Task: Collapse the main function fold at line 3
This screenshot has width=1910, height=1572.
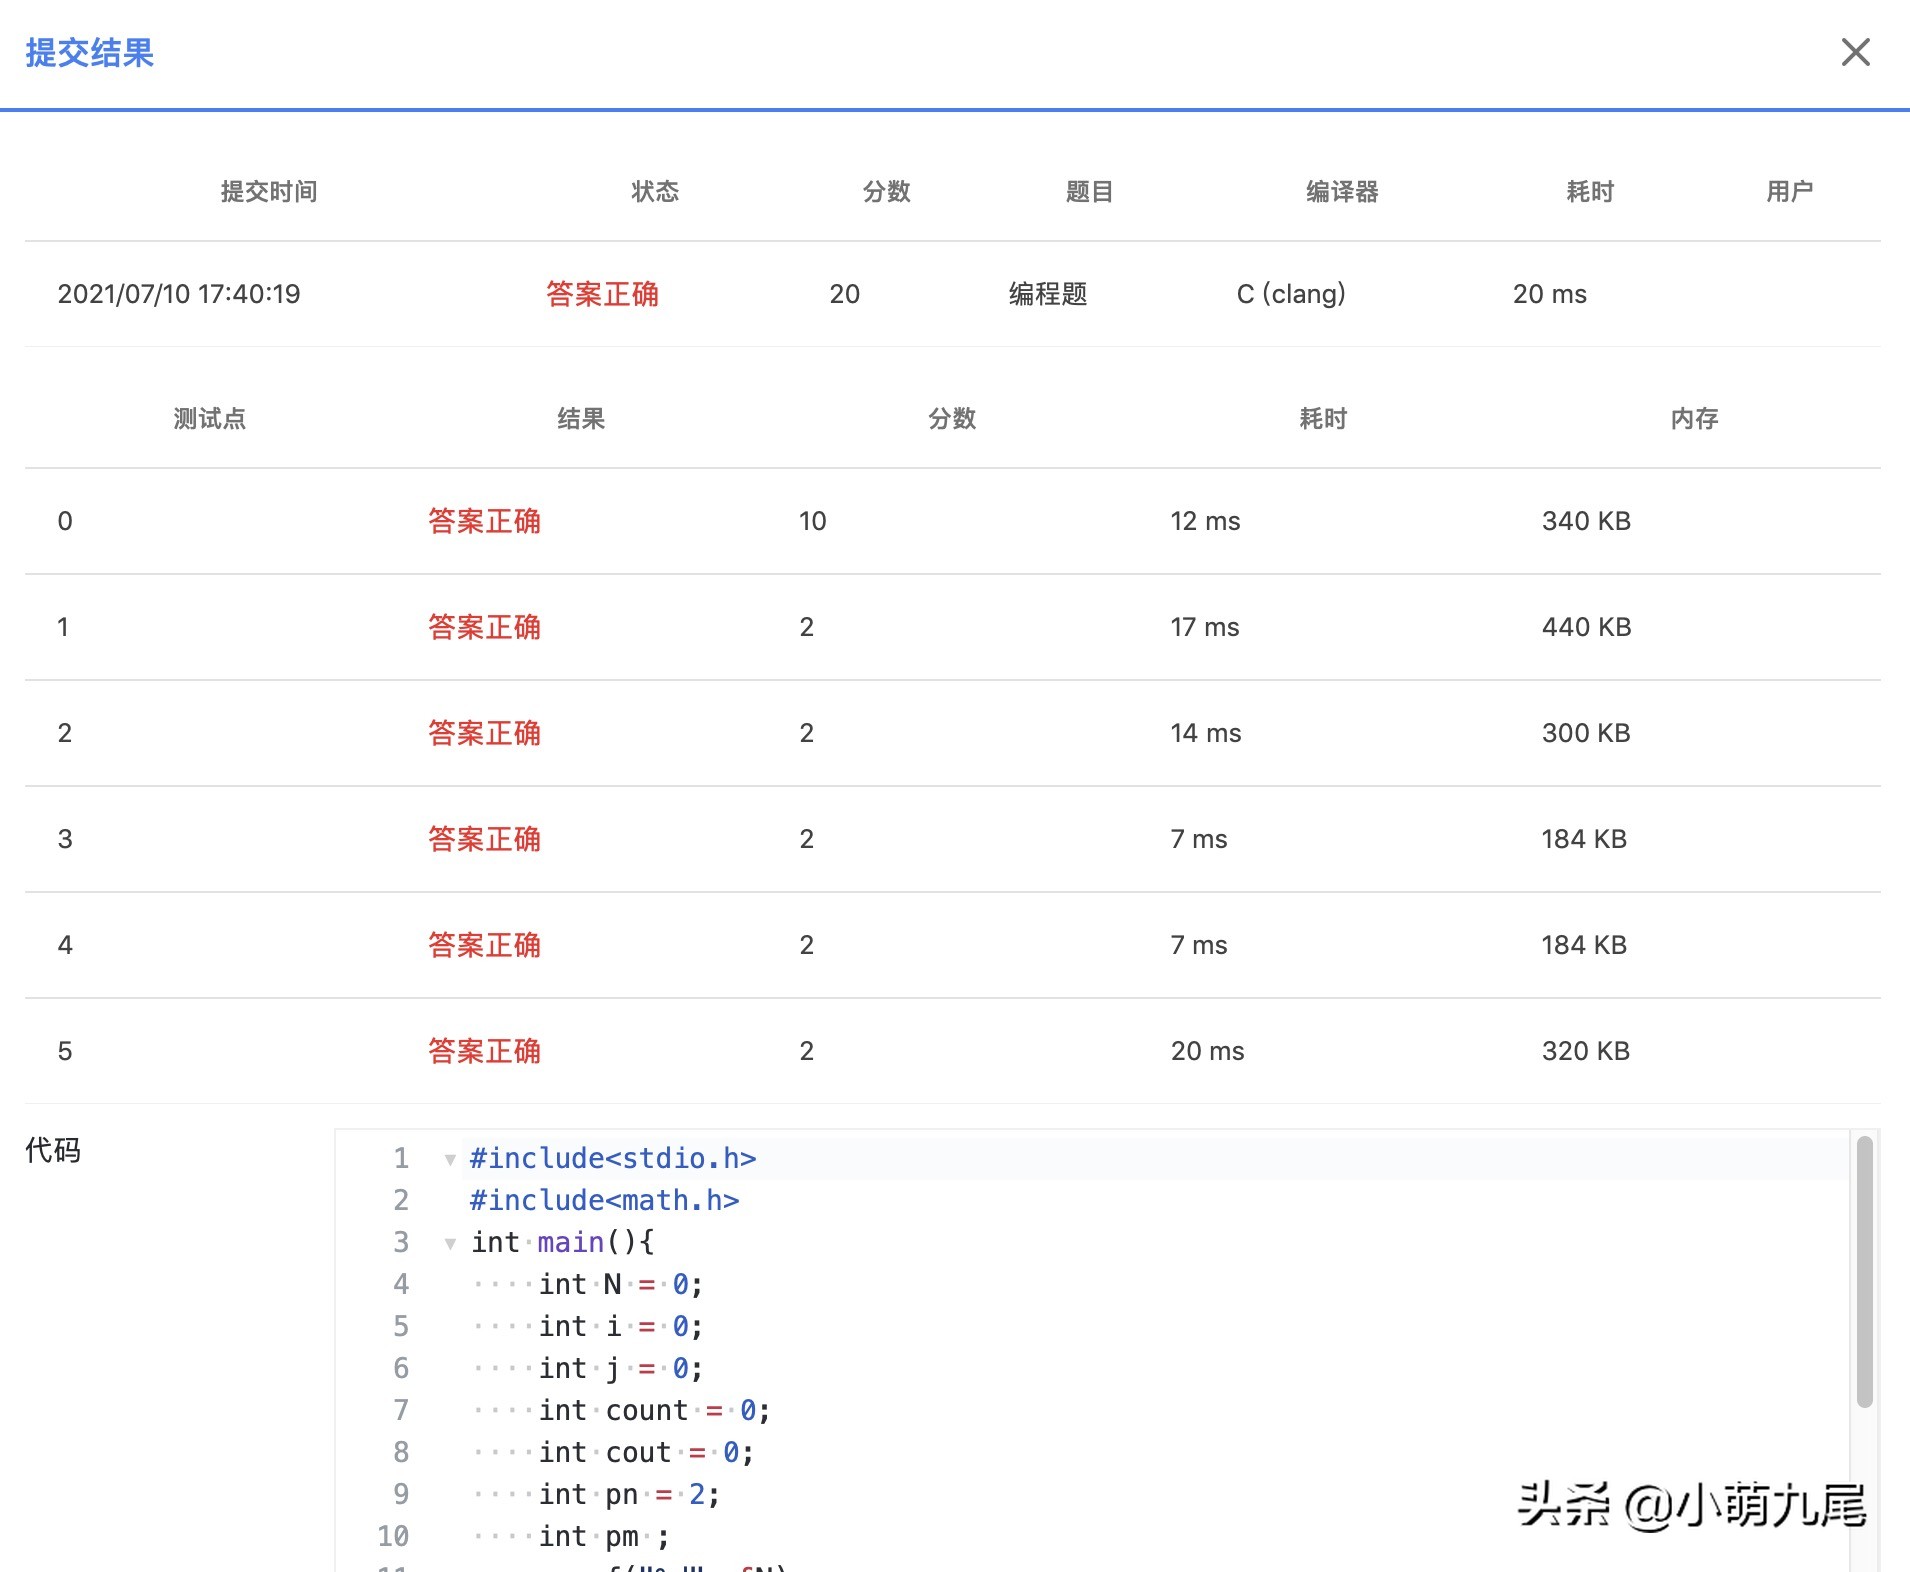Action: click(x=449, y=1242)
